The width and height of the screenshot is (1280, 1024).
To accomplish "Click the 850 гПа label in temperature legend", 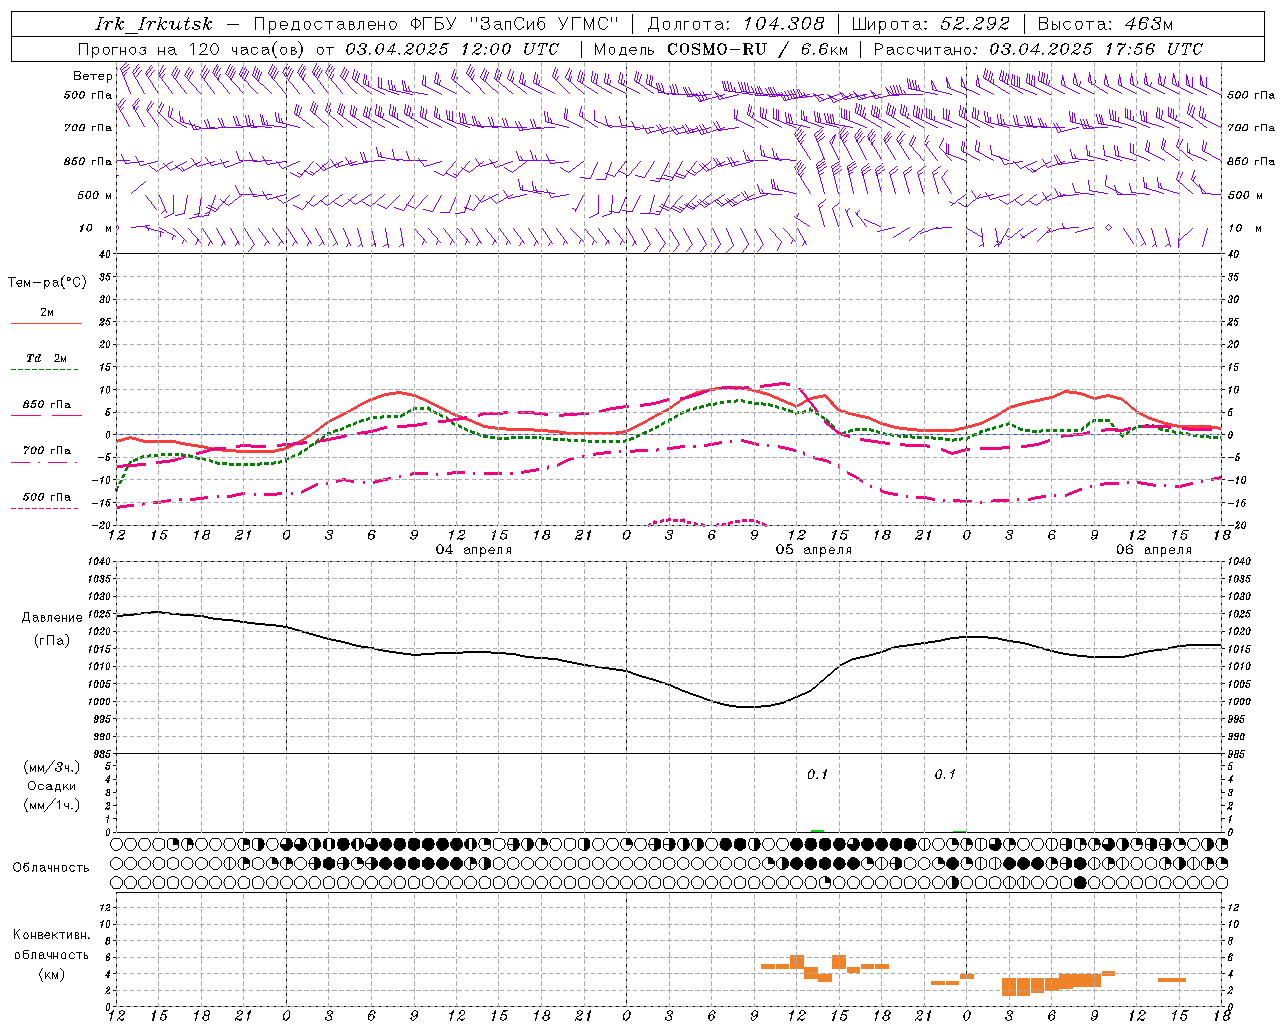I will [x=47, y=405].
